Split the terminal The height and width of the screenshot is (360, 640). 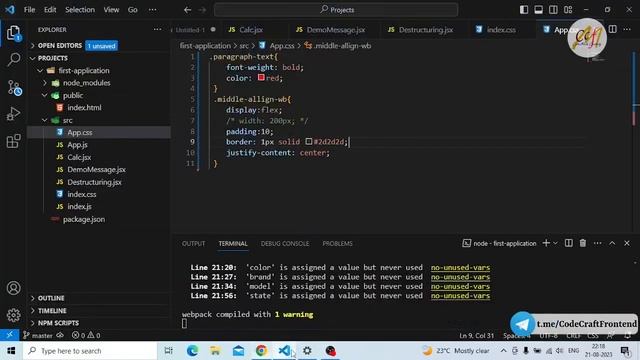tap(569, 243)
